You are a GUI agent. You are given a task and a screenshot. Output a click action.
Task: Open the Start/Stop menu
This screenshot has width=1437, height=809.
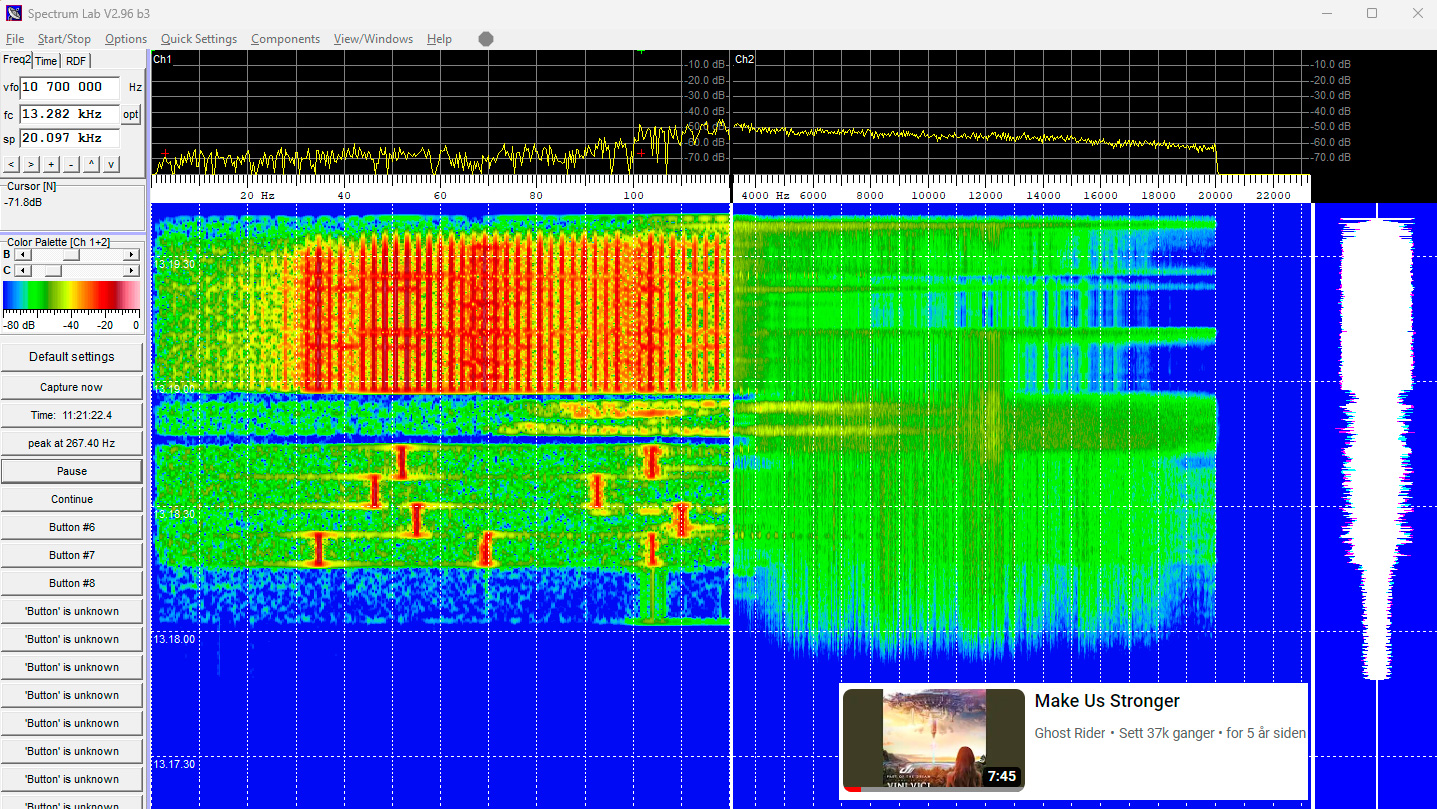64,39
